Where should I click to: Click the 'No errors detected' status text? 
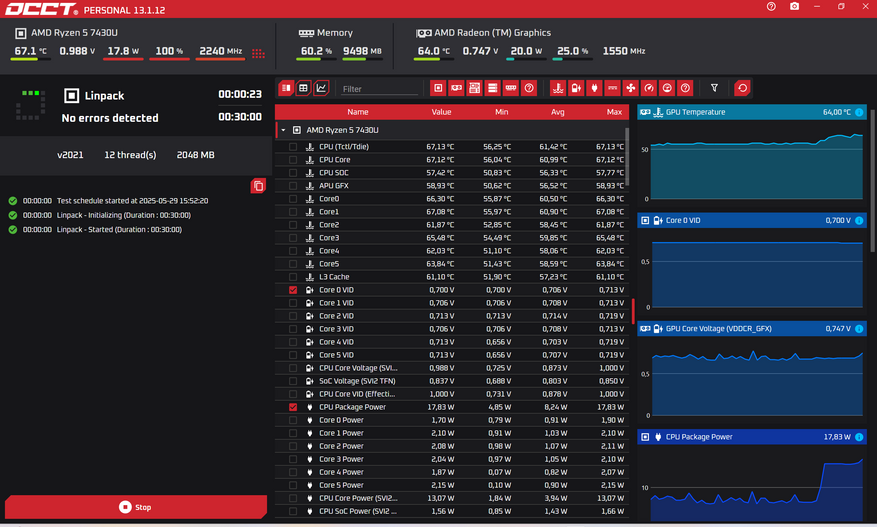[x=110, y=118]
